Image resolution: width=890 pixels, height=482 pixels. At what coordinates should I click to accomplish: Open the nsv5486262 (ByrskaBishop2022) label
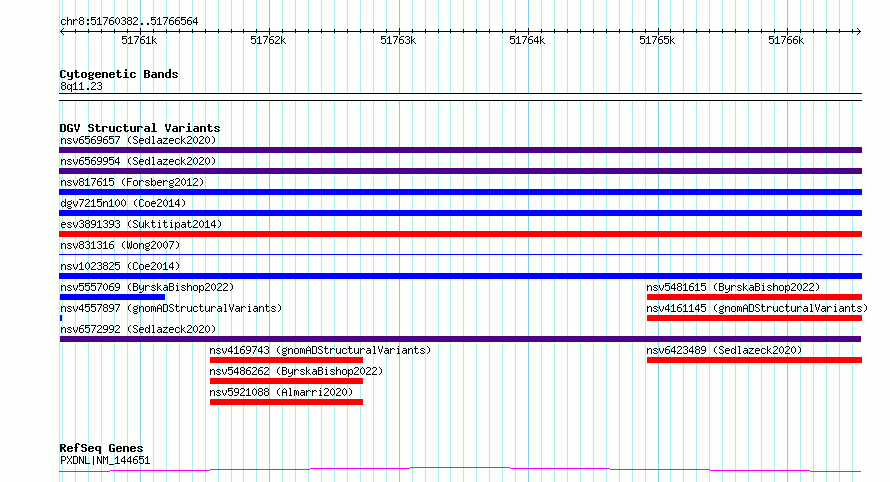(296, 371)
